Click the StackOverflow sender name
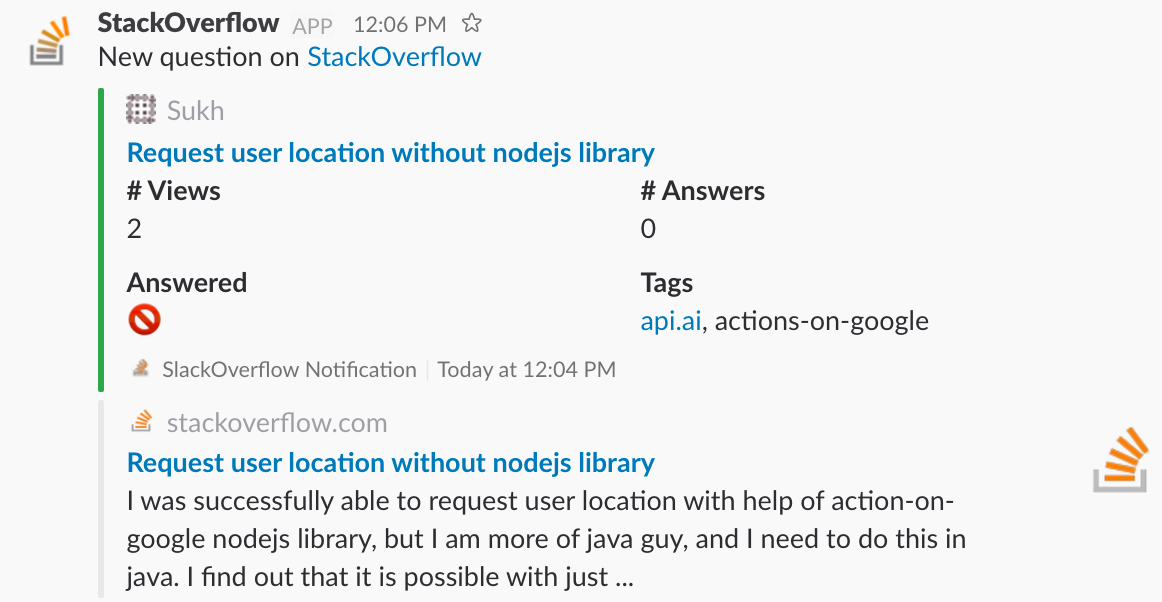This screenshot has width=1162, height=602. [x=188, y=24]
